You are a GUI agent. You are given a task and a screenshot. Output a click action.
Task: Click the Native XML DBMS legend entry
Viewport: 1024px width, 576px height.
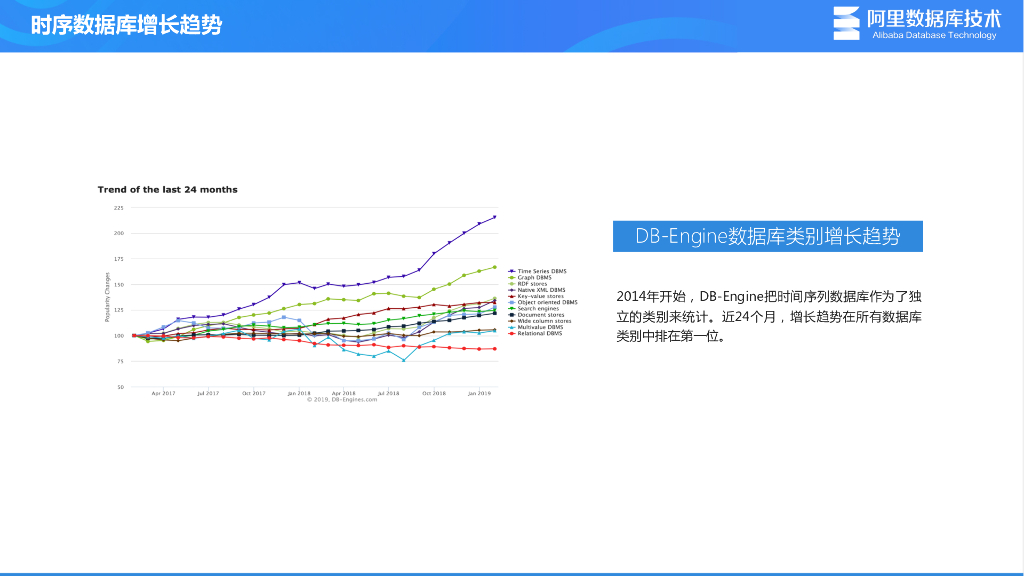coord(540,290)
